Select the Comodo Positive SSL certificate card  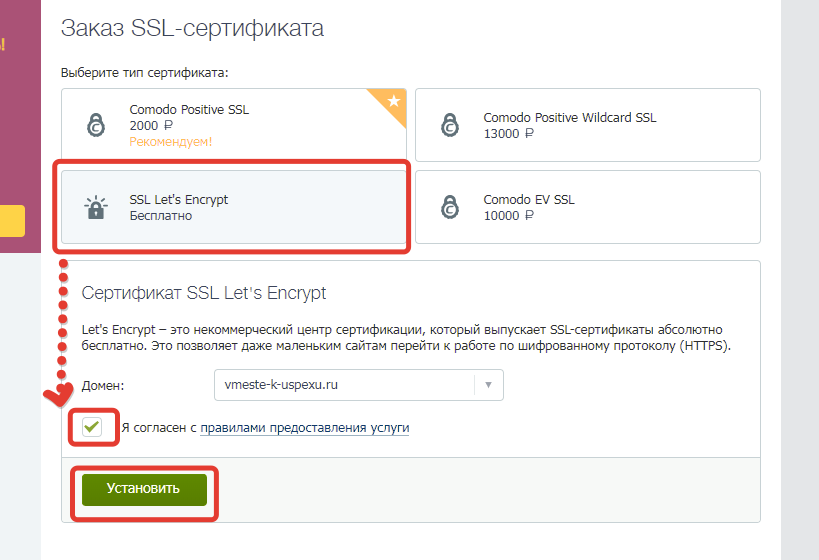coord(233,125)
